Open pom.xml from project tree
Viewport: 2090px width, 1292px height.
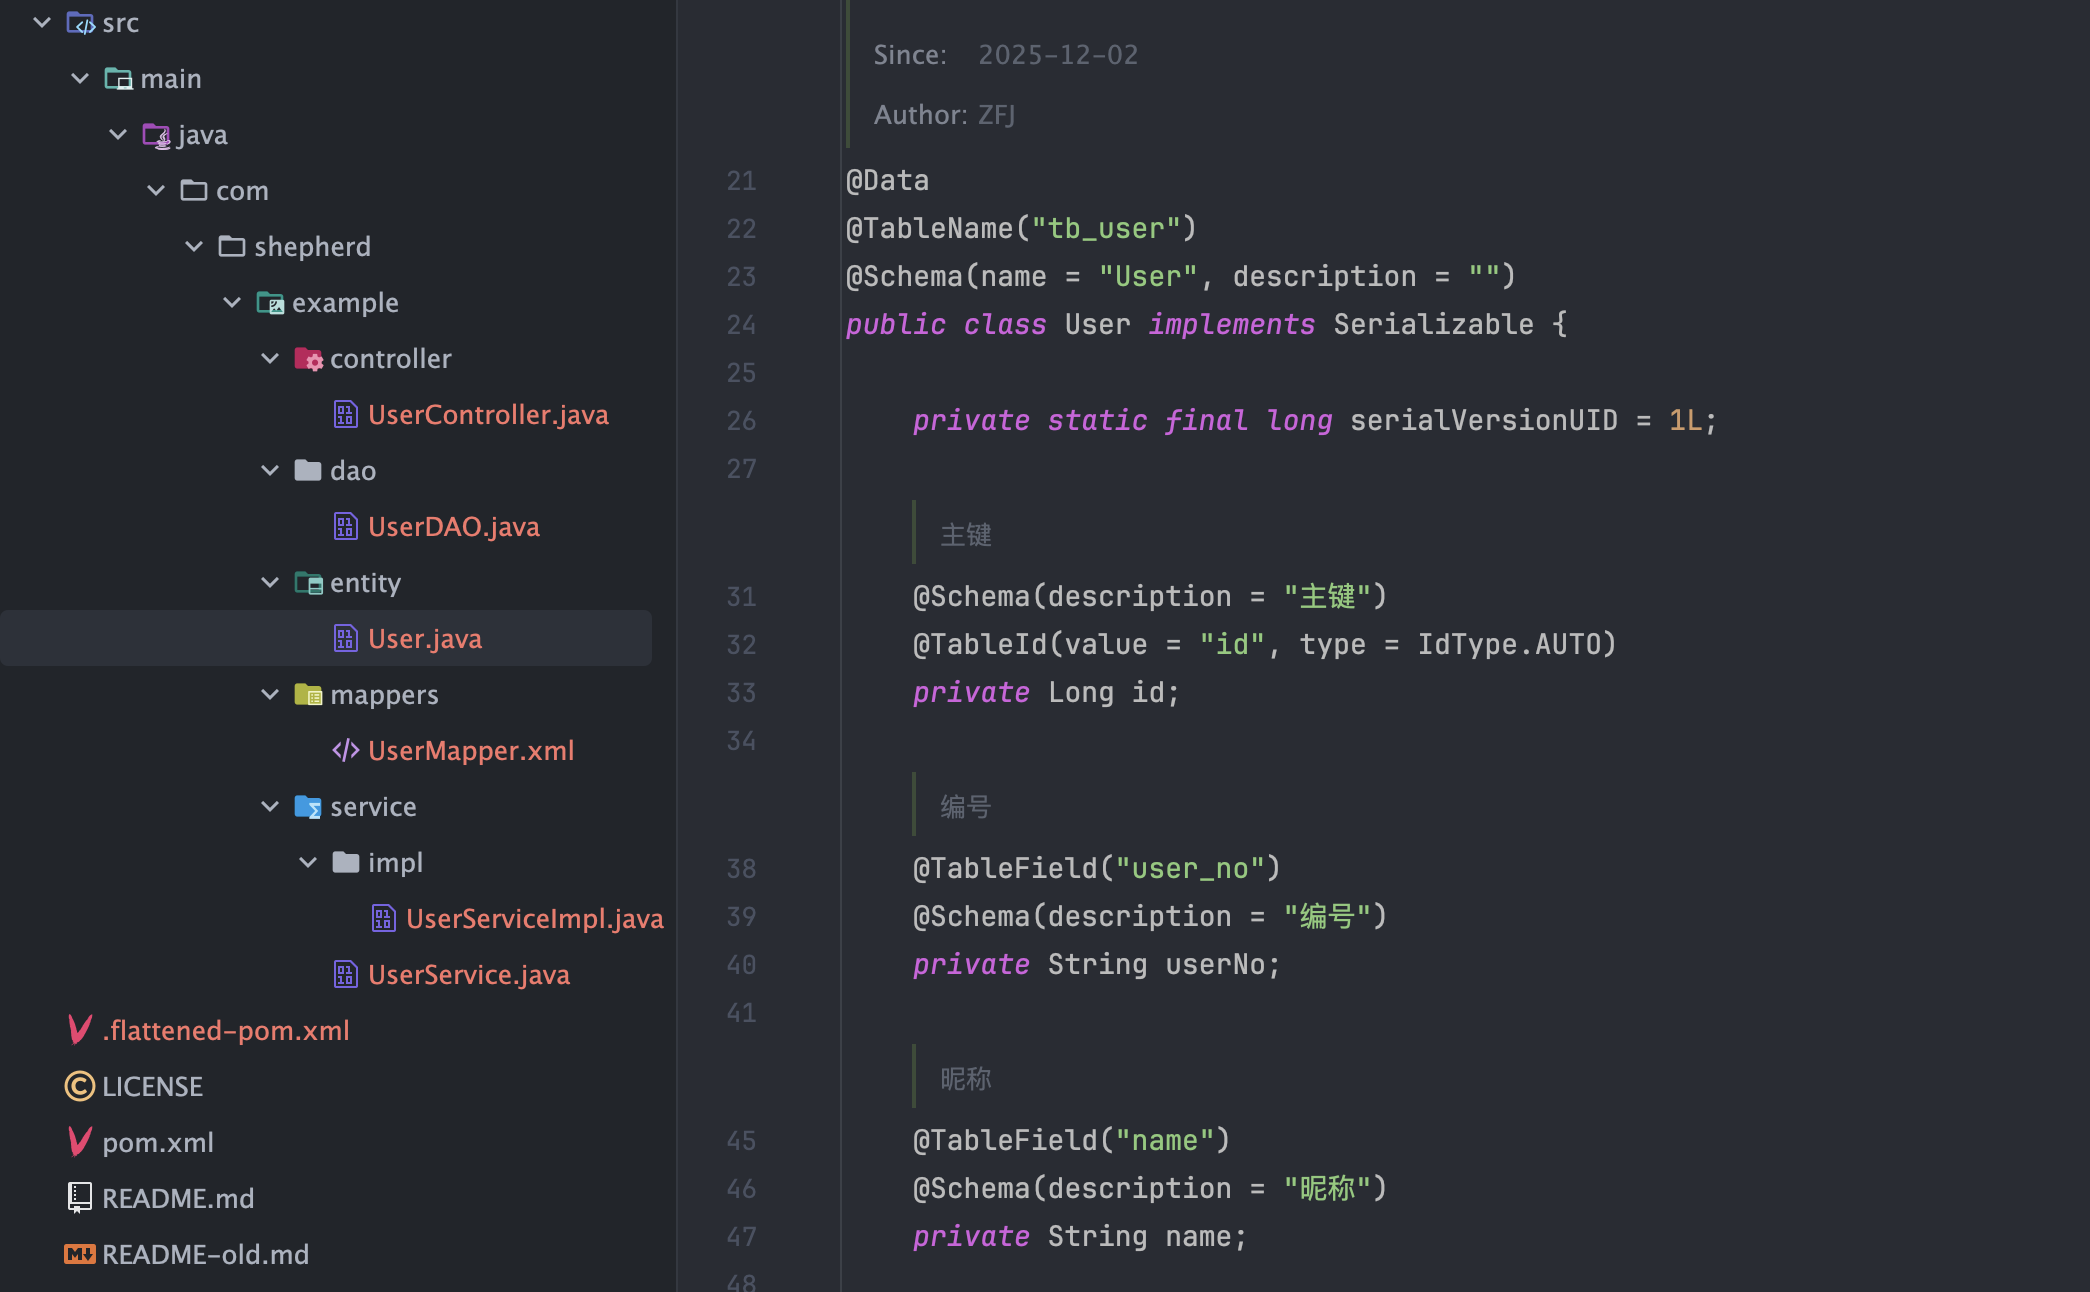158,1142
